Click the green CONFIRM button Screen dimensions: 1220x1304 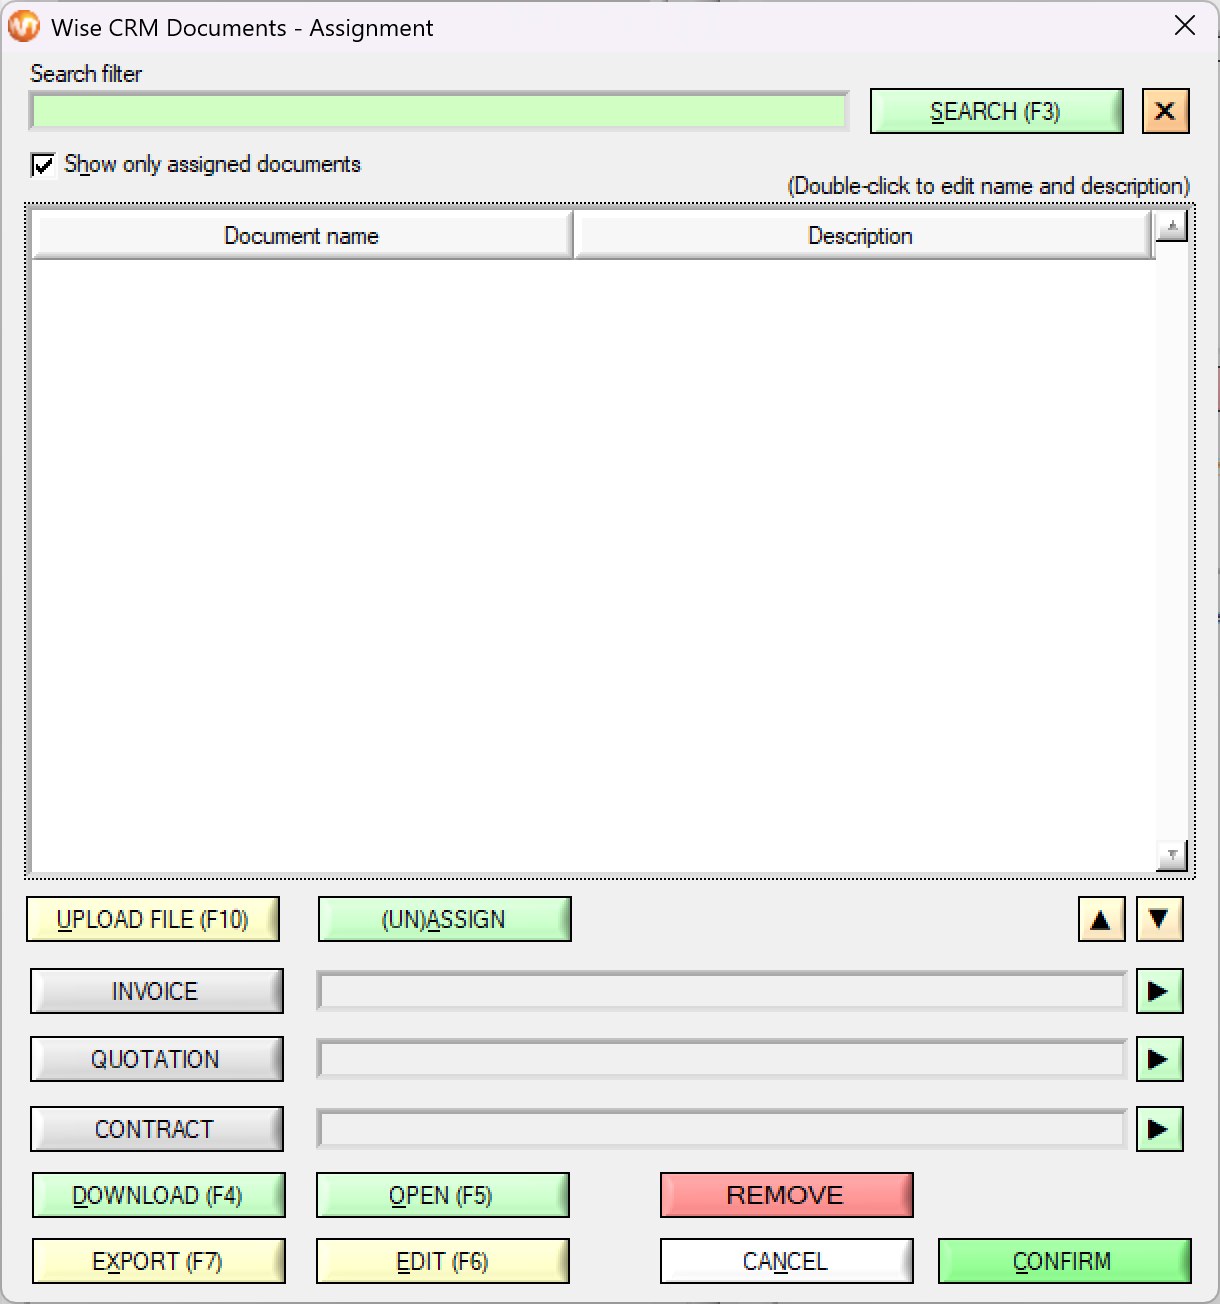pyautogui.click(x=1064, y=1261)
